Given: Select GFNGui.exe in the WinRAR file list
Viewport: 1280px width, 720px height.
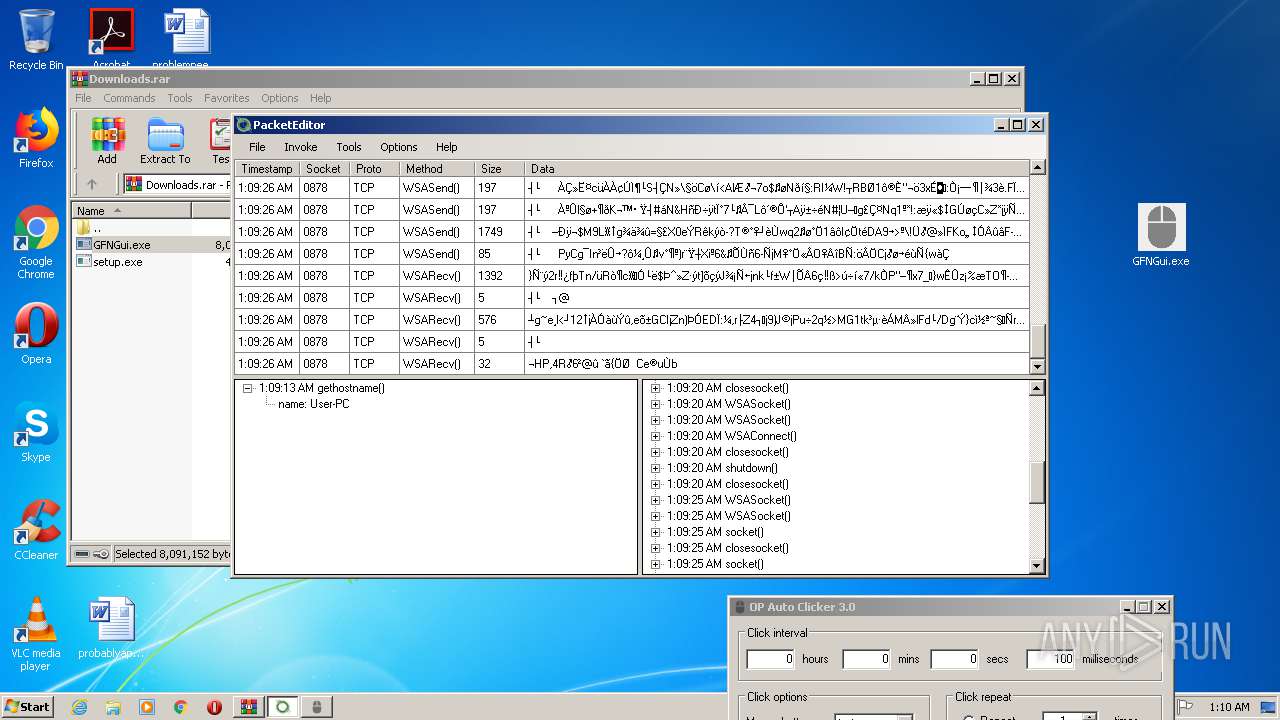Looking at the screenshot, I should pyautogui.click(x=153, y=245).
